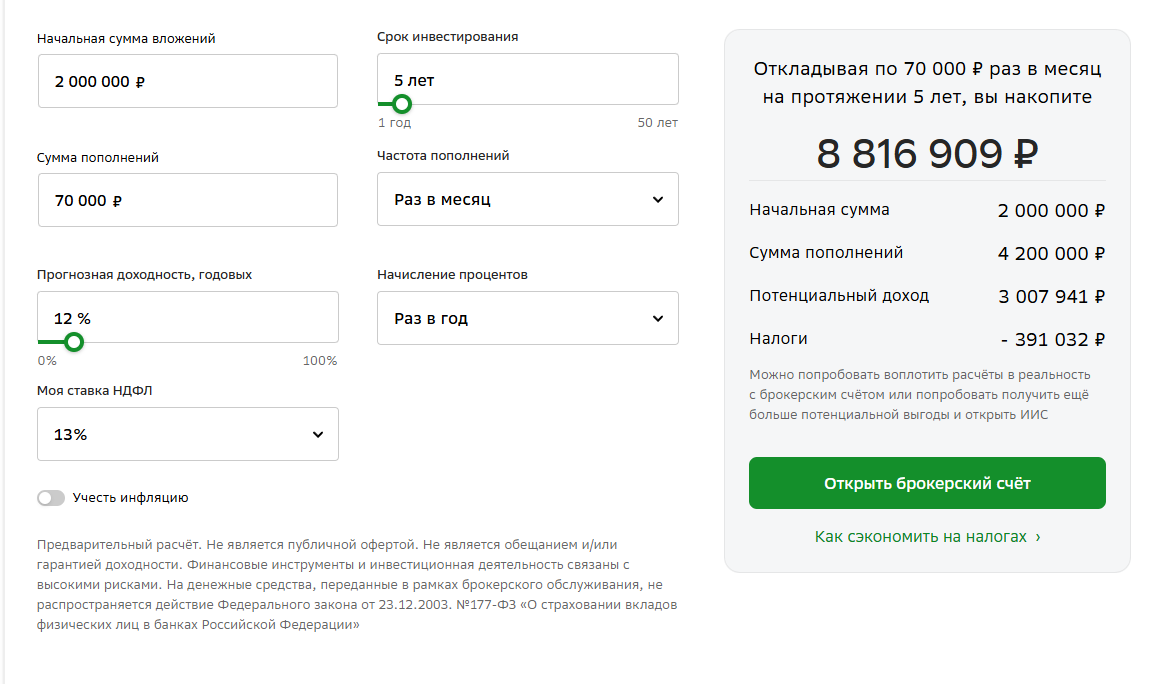Click Открыть брокерский счёт button

[x=927, y=483]
